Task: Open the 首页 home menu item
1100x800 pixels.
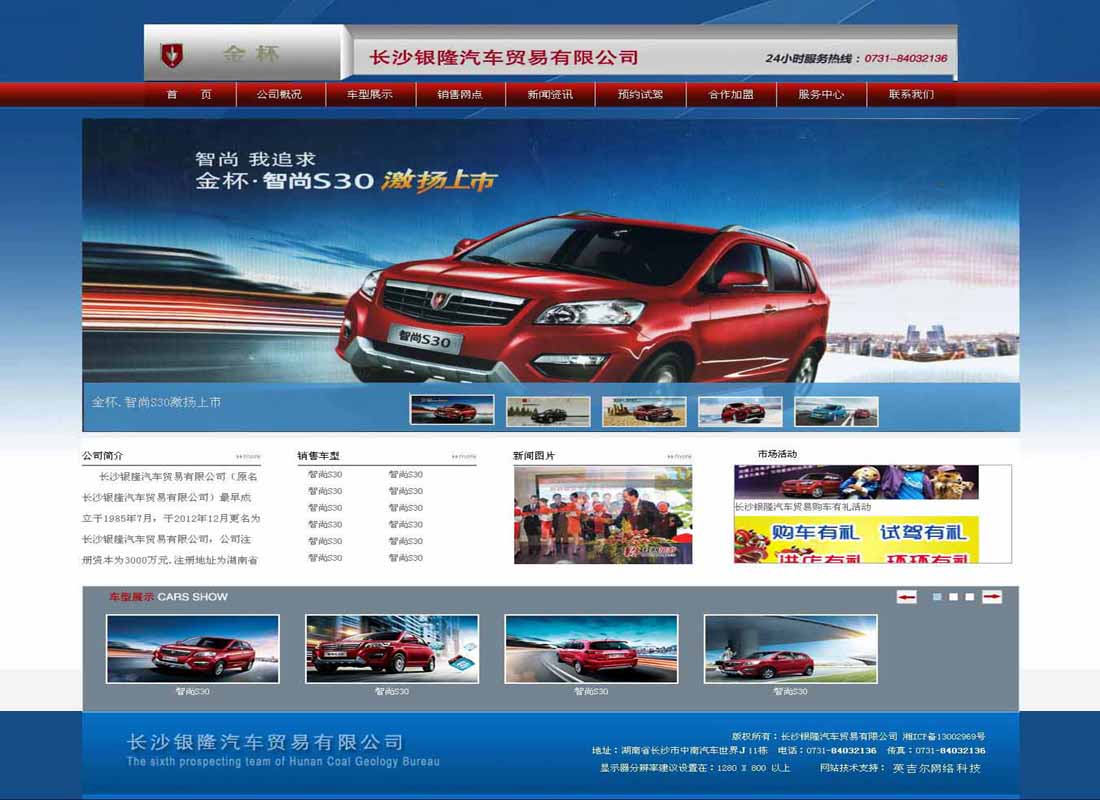Action: (189, 94)
